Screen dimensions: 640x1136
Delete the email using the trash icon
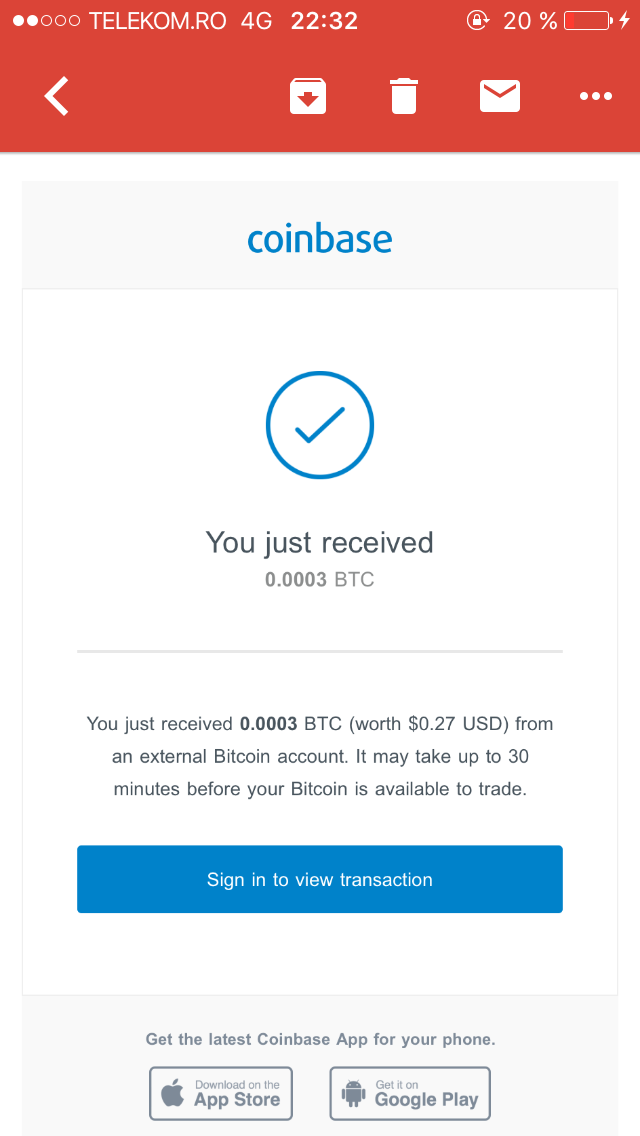point(404,96)
